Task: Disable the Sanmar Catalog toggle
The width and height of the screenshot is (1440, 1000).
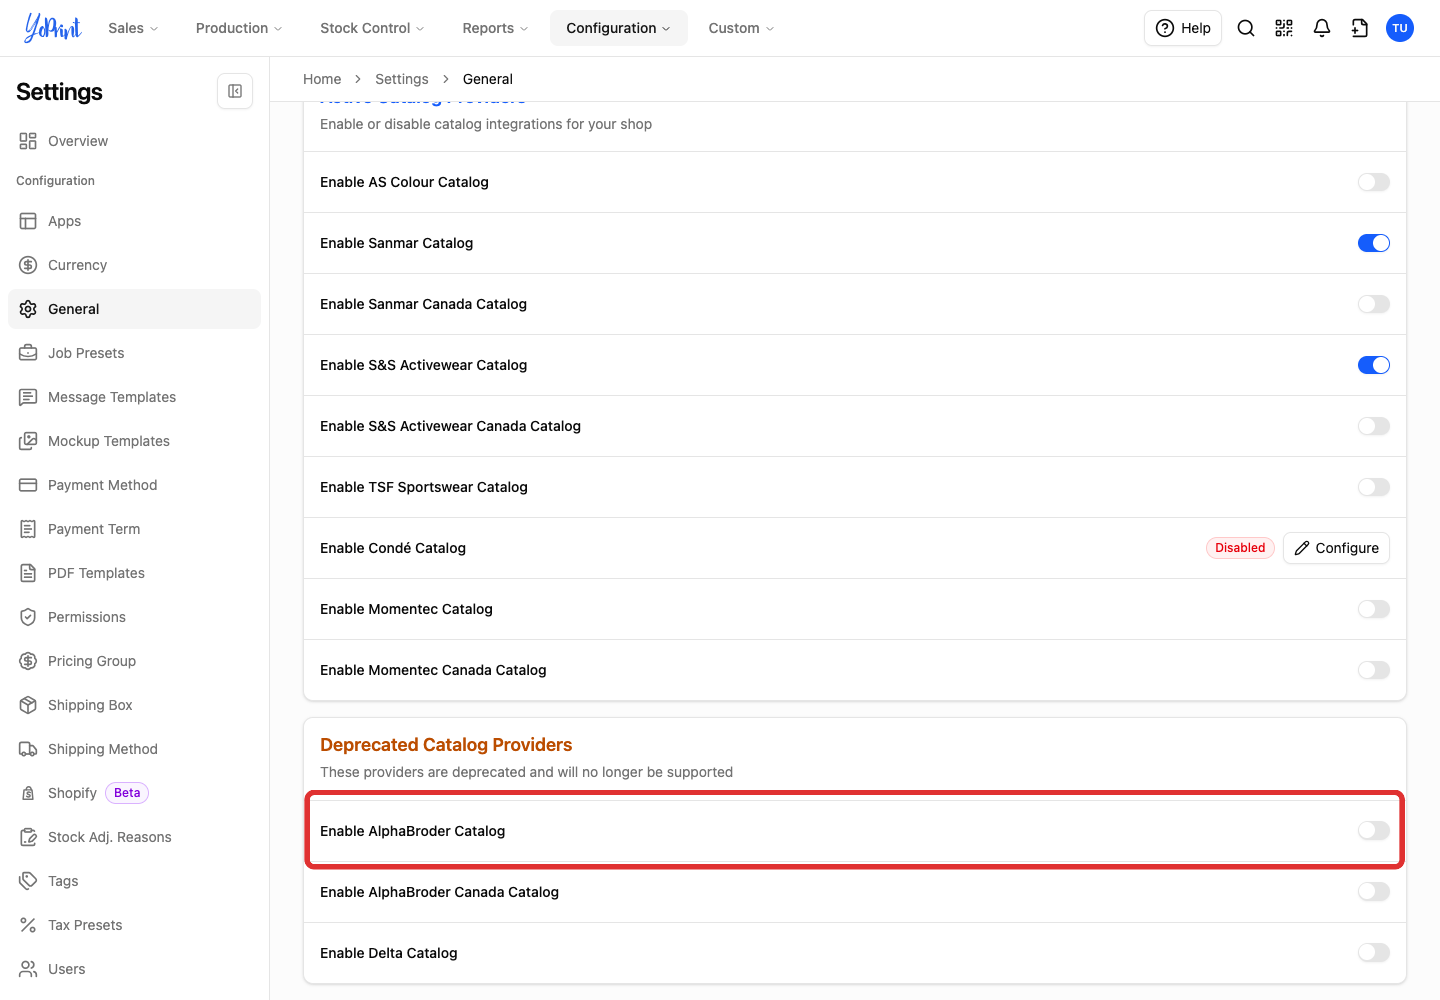Action: [1373, 243]
